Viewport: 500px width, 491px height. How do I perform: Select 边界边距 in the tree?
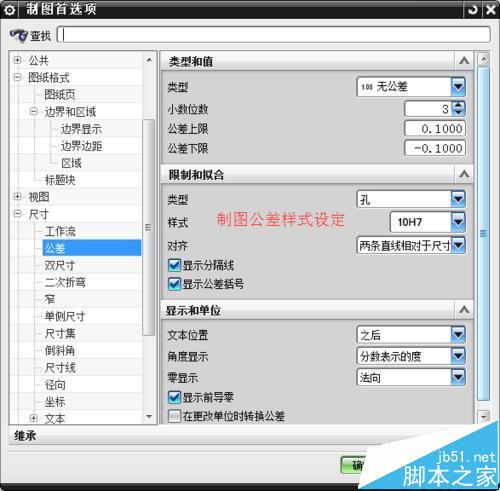(x=81, y=146)
